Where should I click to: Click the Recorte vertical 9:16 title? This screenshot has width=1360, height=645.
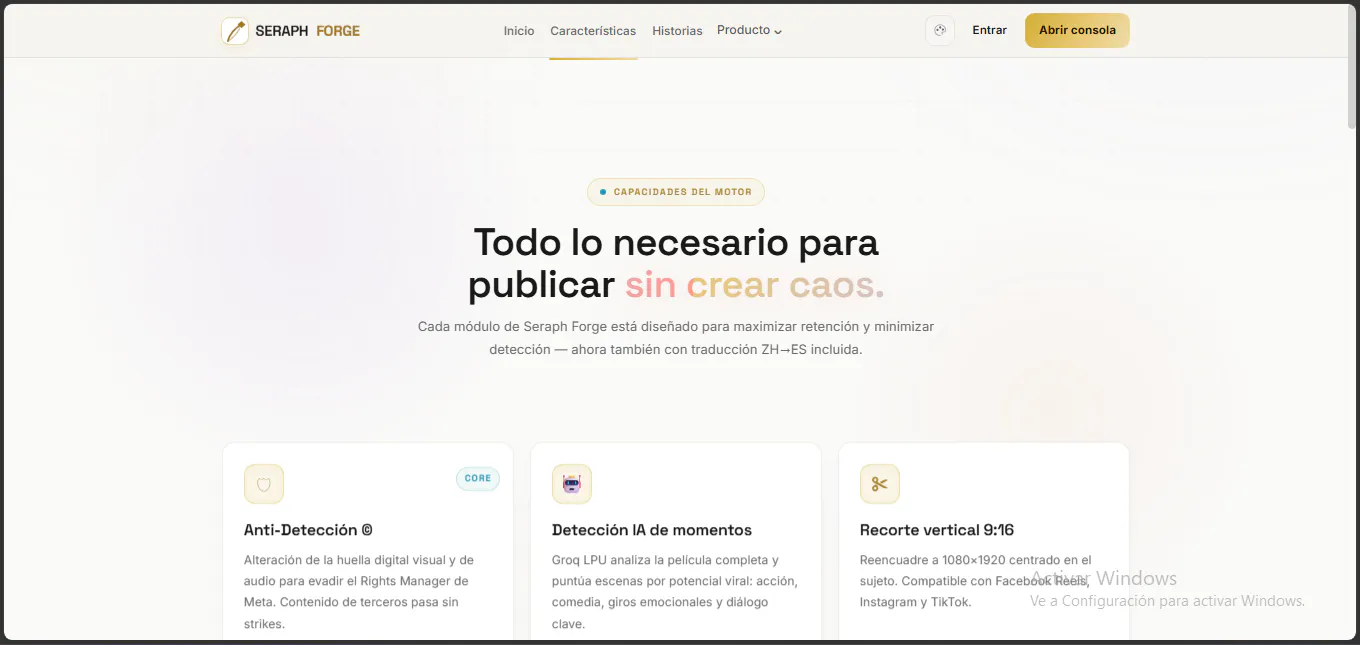tap(937, 530)
